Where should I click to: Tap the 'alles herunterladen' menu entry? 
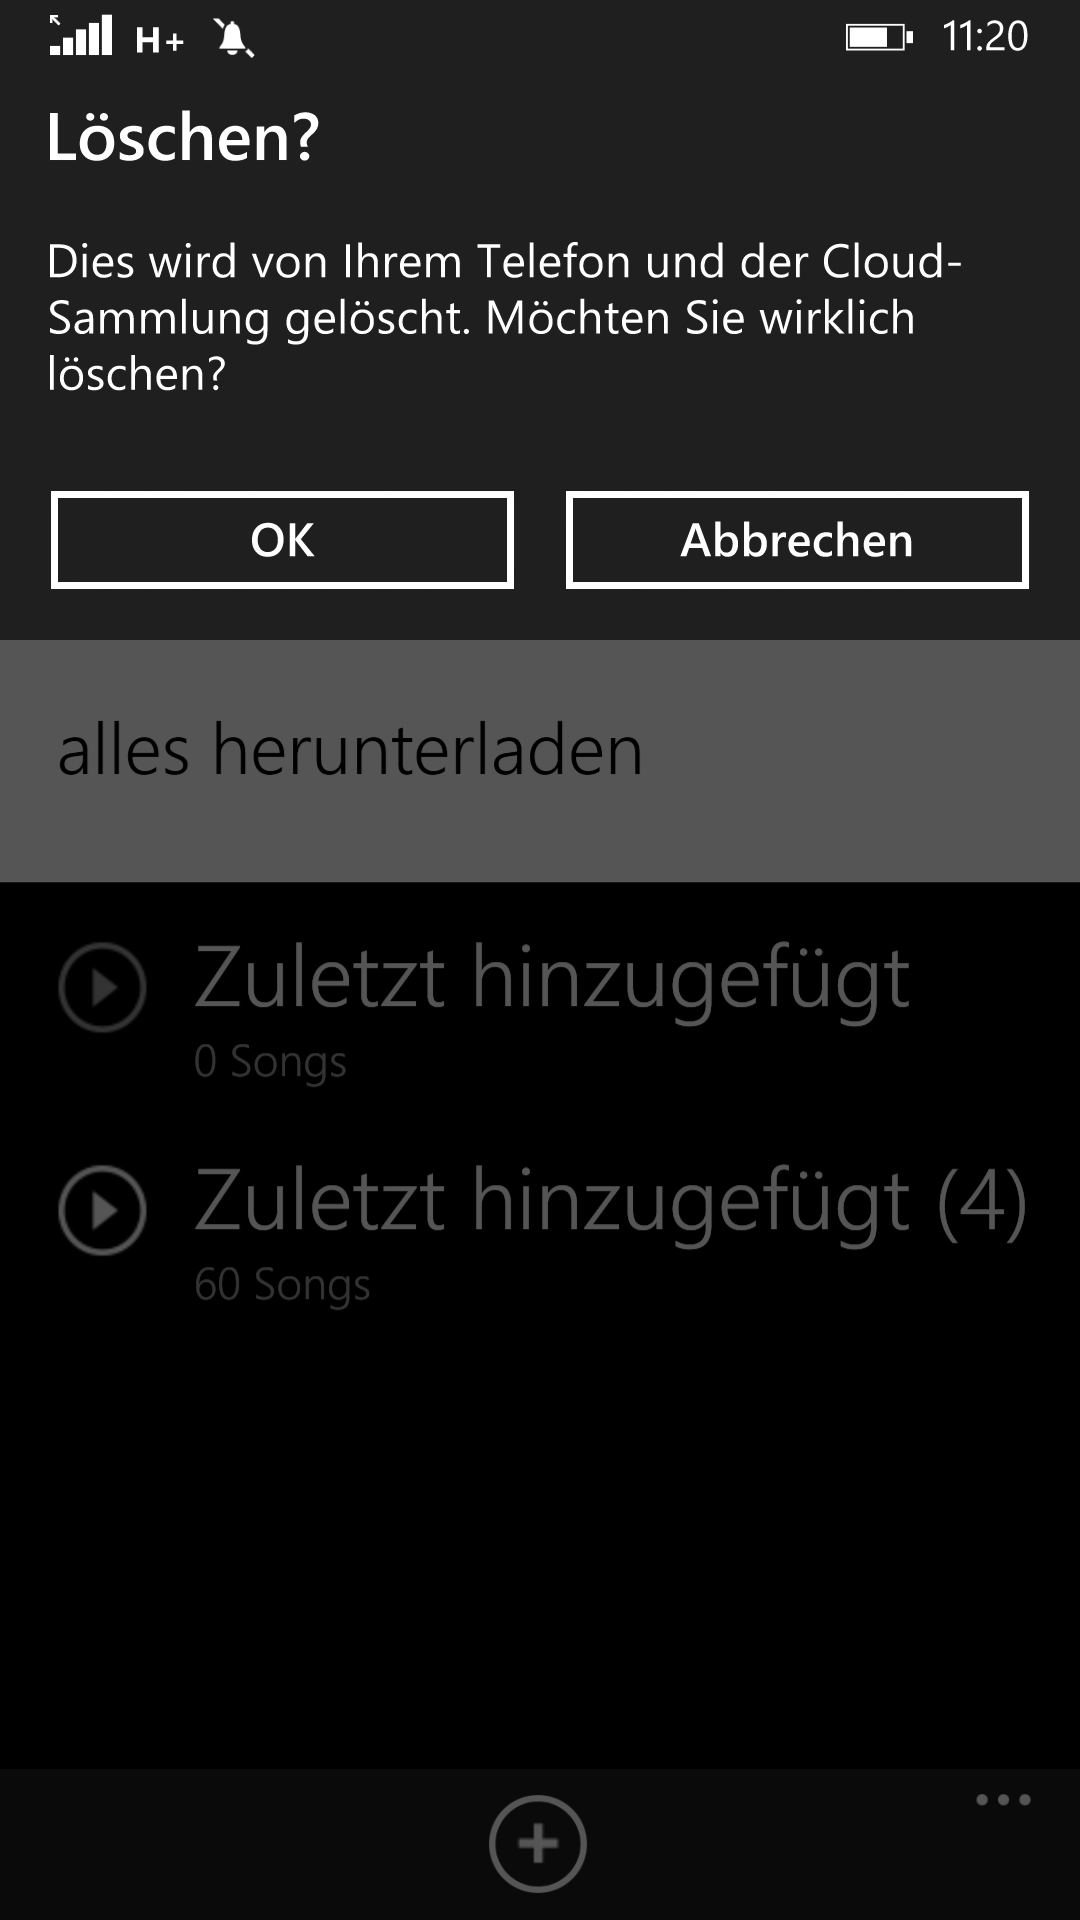540,760
